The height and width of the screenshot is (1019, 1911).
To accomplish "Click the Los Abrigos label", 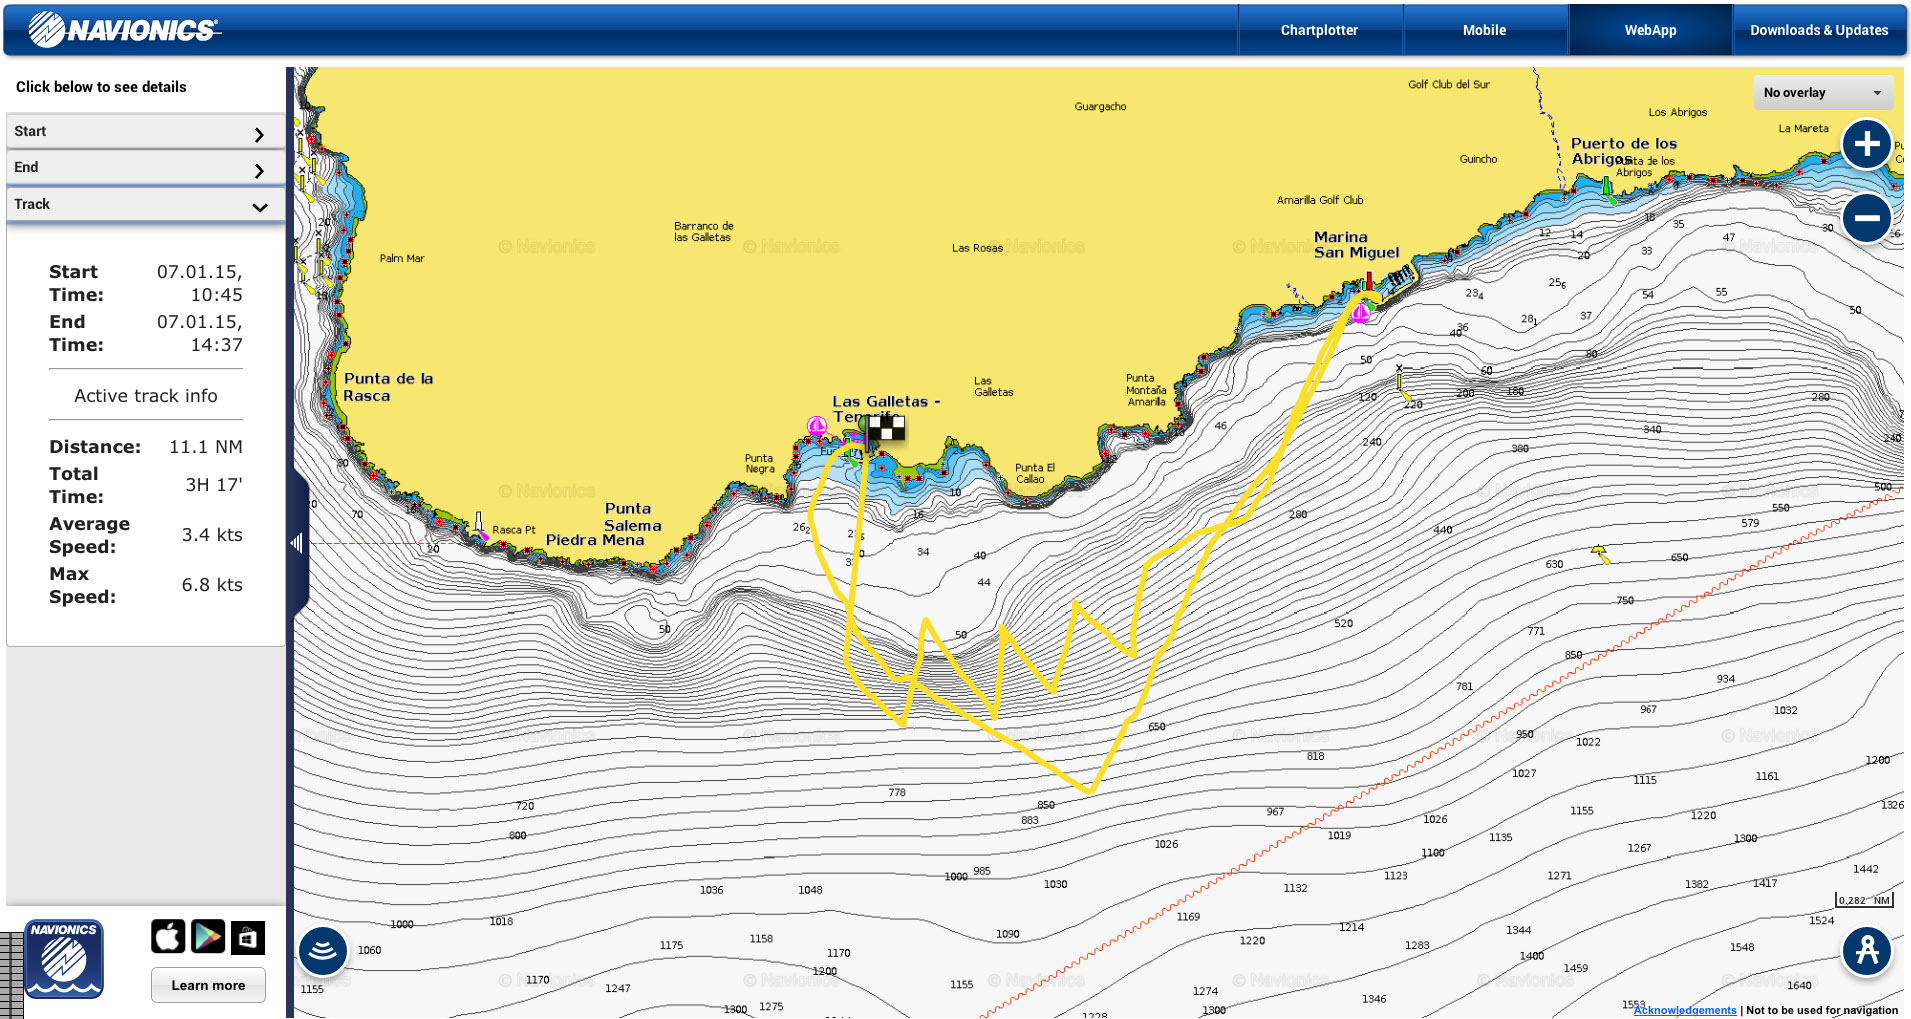I will [x=1678, y=113].
